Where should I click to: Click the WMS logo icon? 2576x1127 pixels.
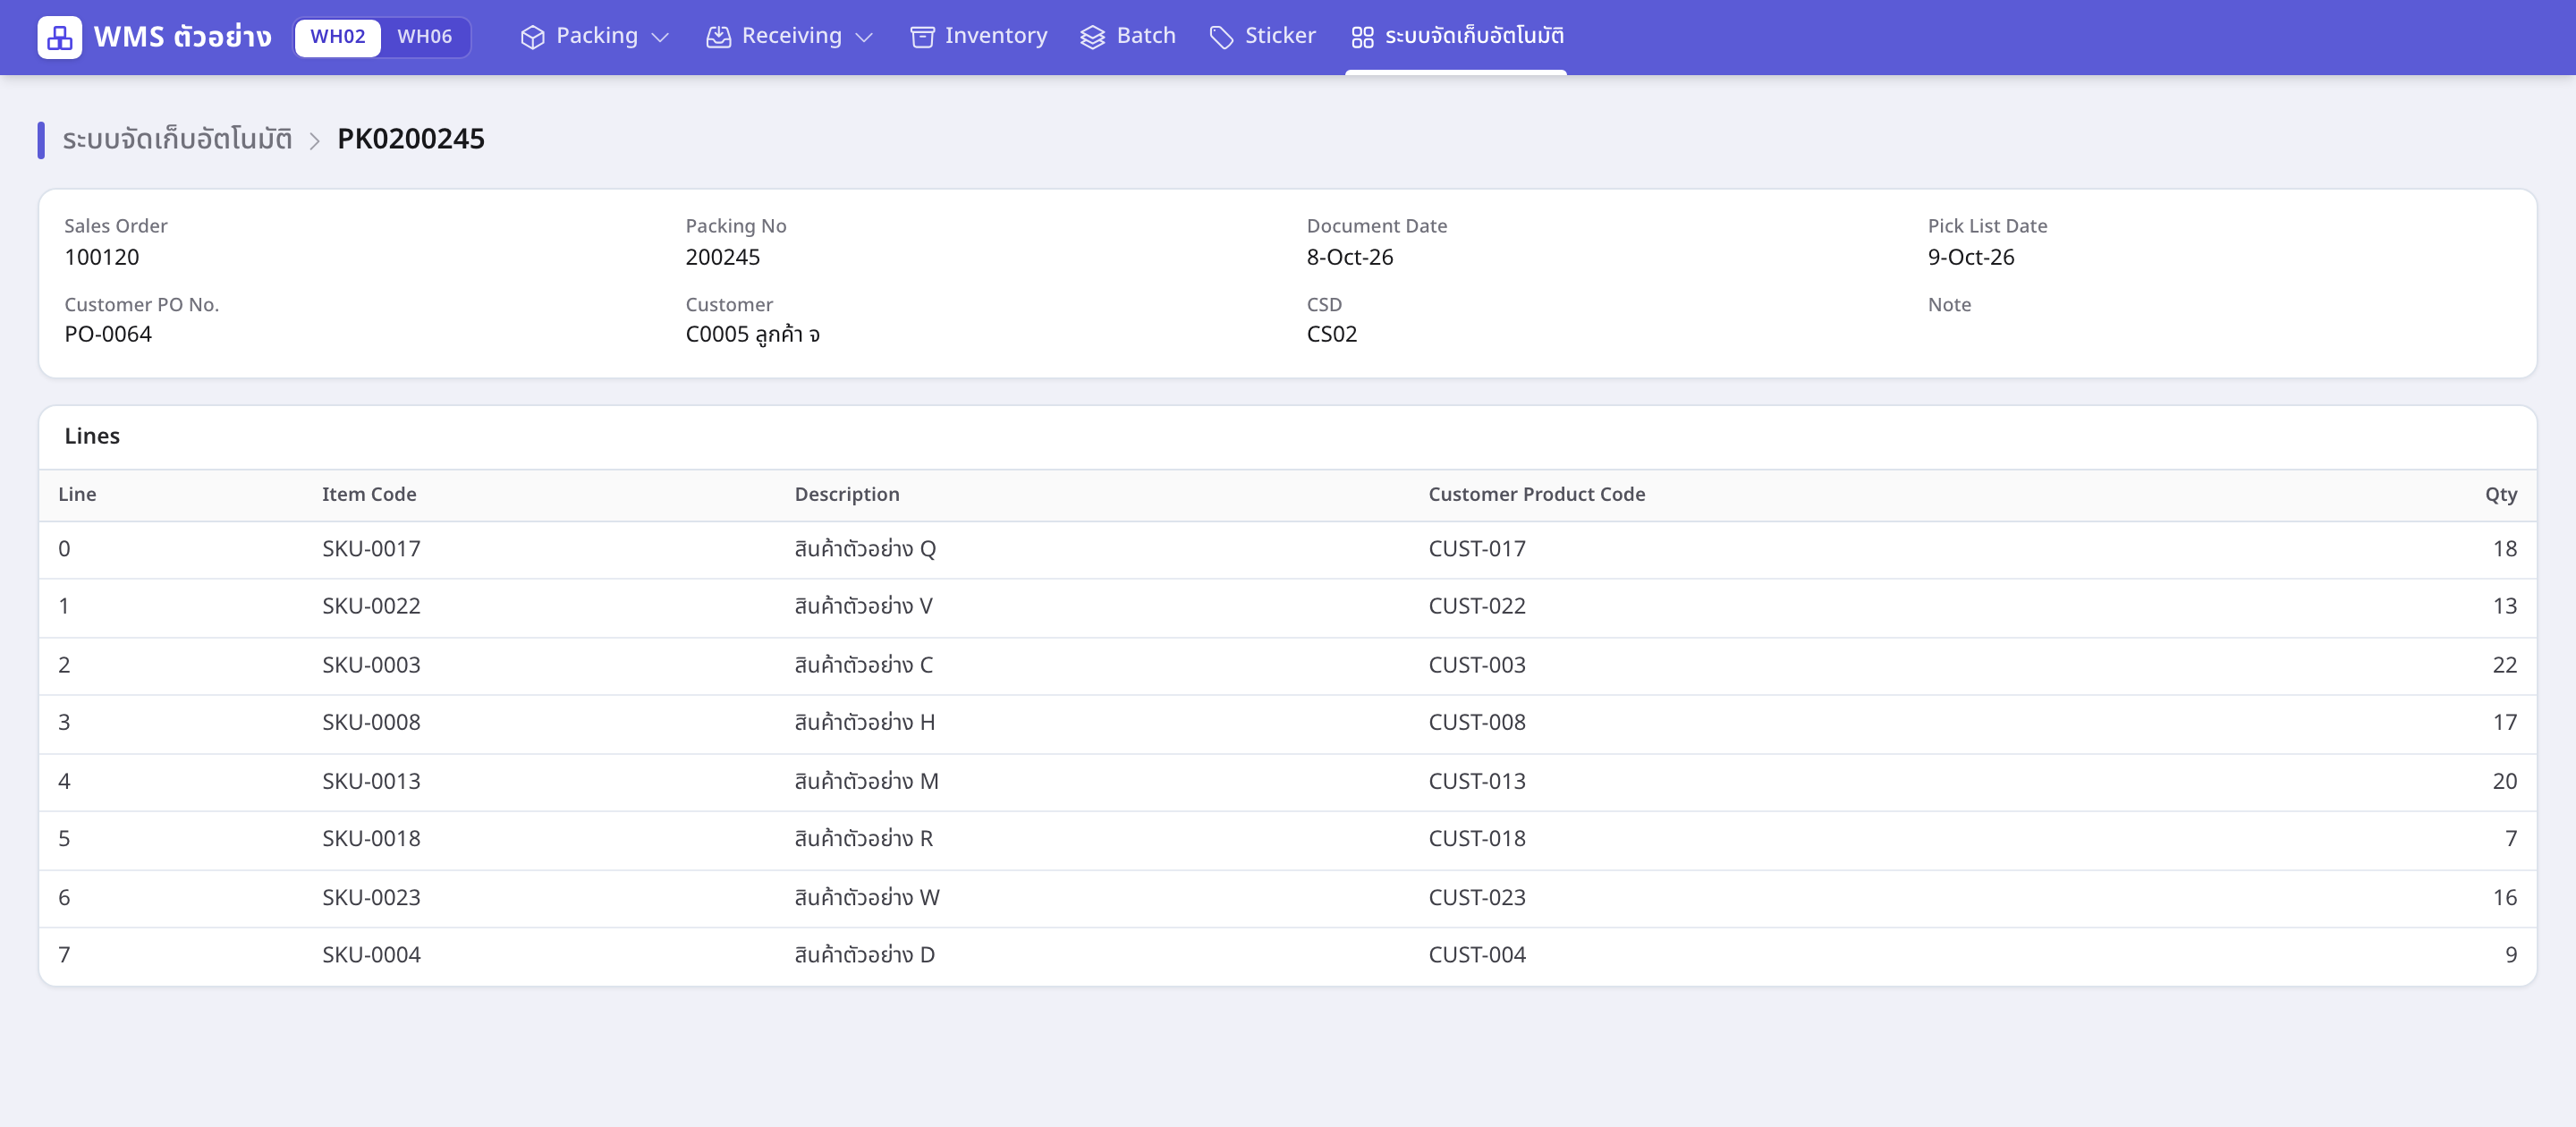[x=59, y=37]
